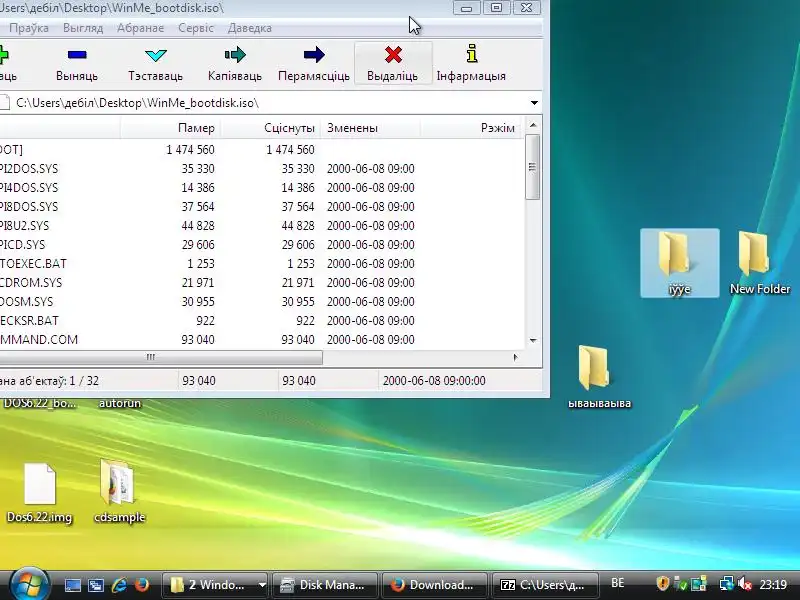Click the horizontal scrollbar right arrow
The image size is (800, 600).
pyautogui.click(x=516, y=358)
